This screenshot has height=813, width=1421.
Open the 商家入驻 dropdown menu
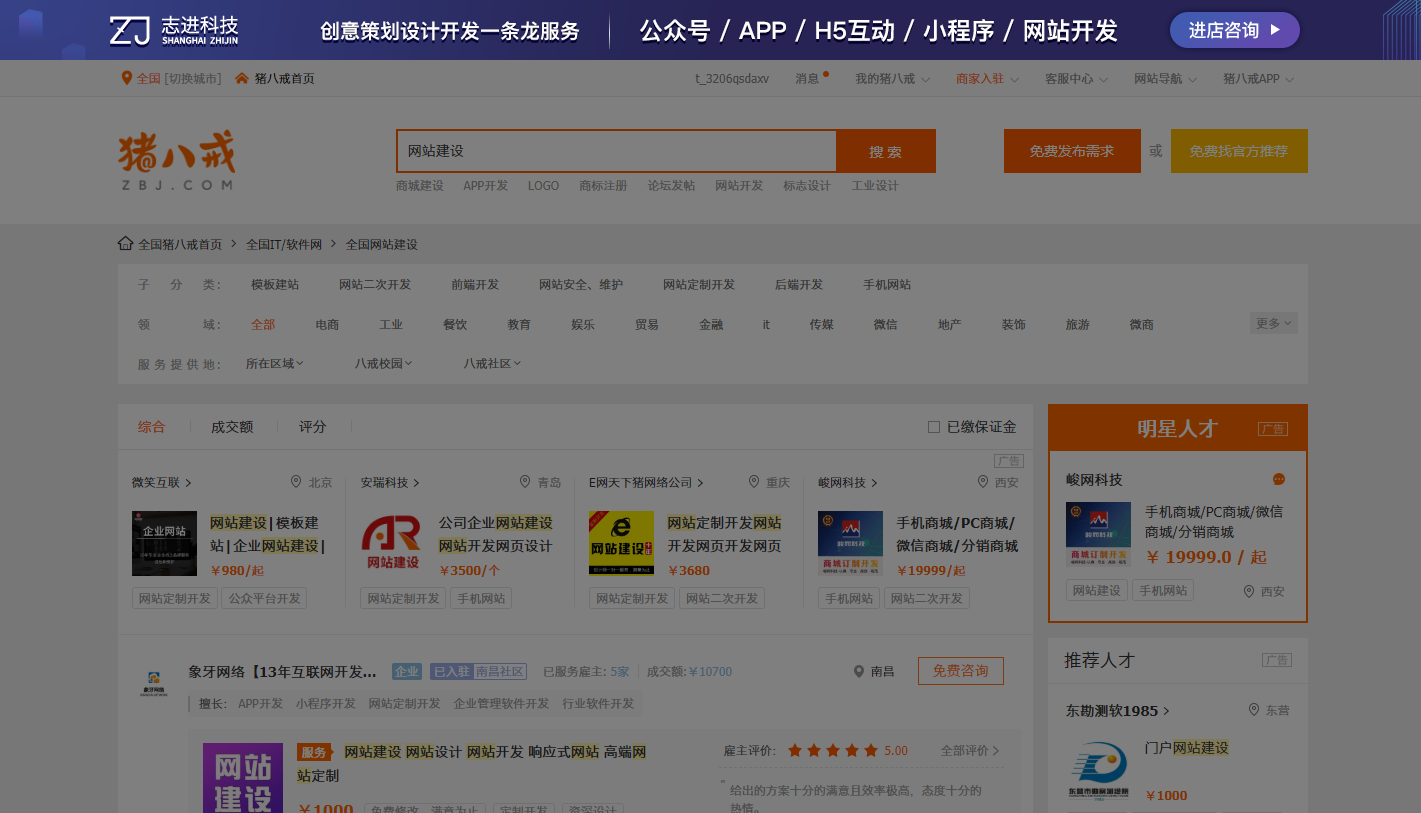click(987, 78)
